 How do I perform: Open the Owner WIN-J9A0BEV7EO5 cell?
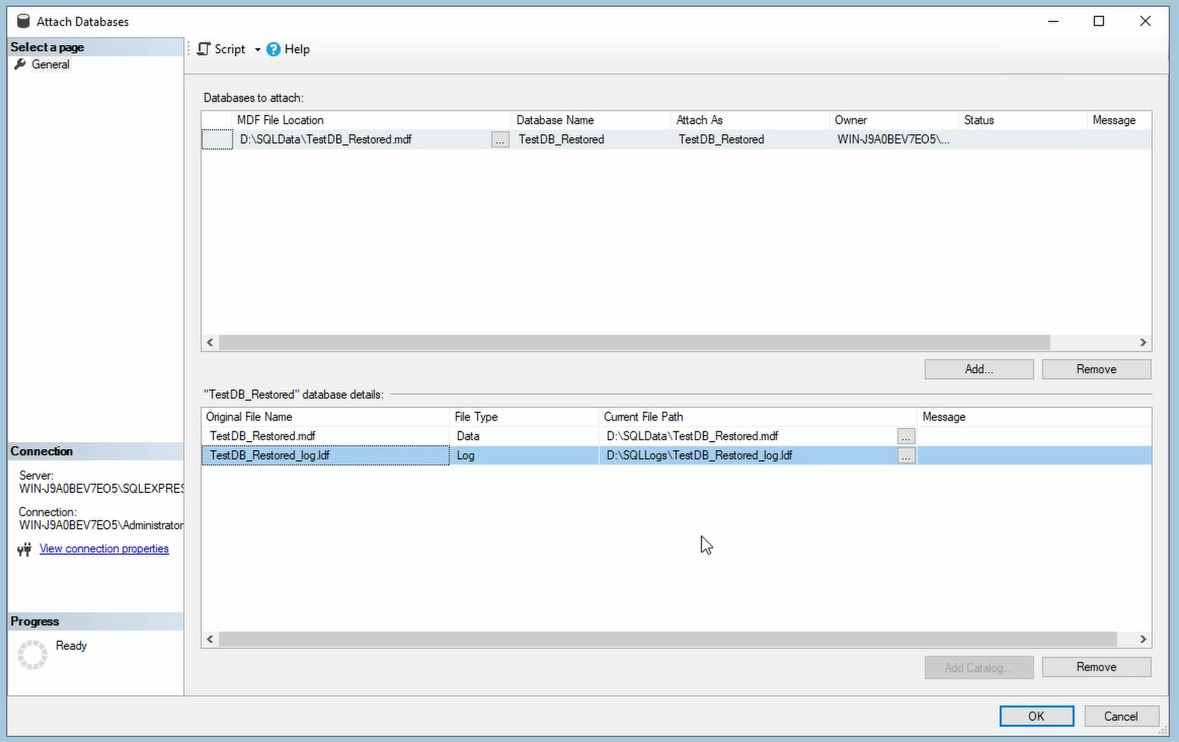pos(894,139)
